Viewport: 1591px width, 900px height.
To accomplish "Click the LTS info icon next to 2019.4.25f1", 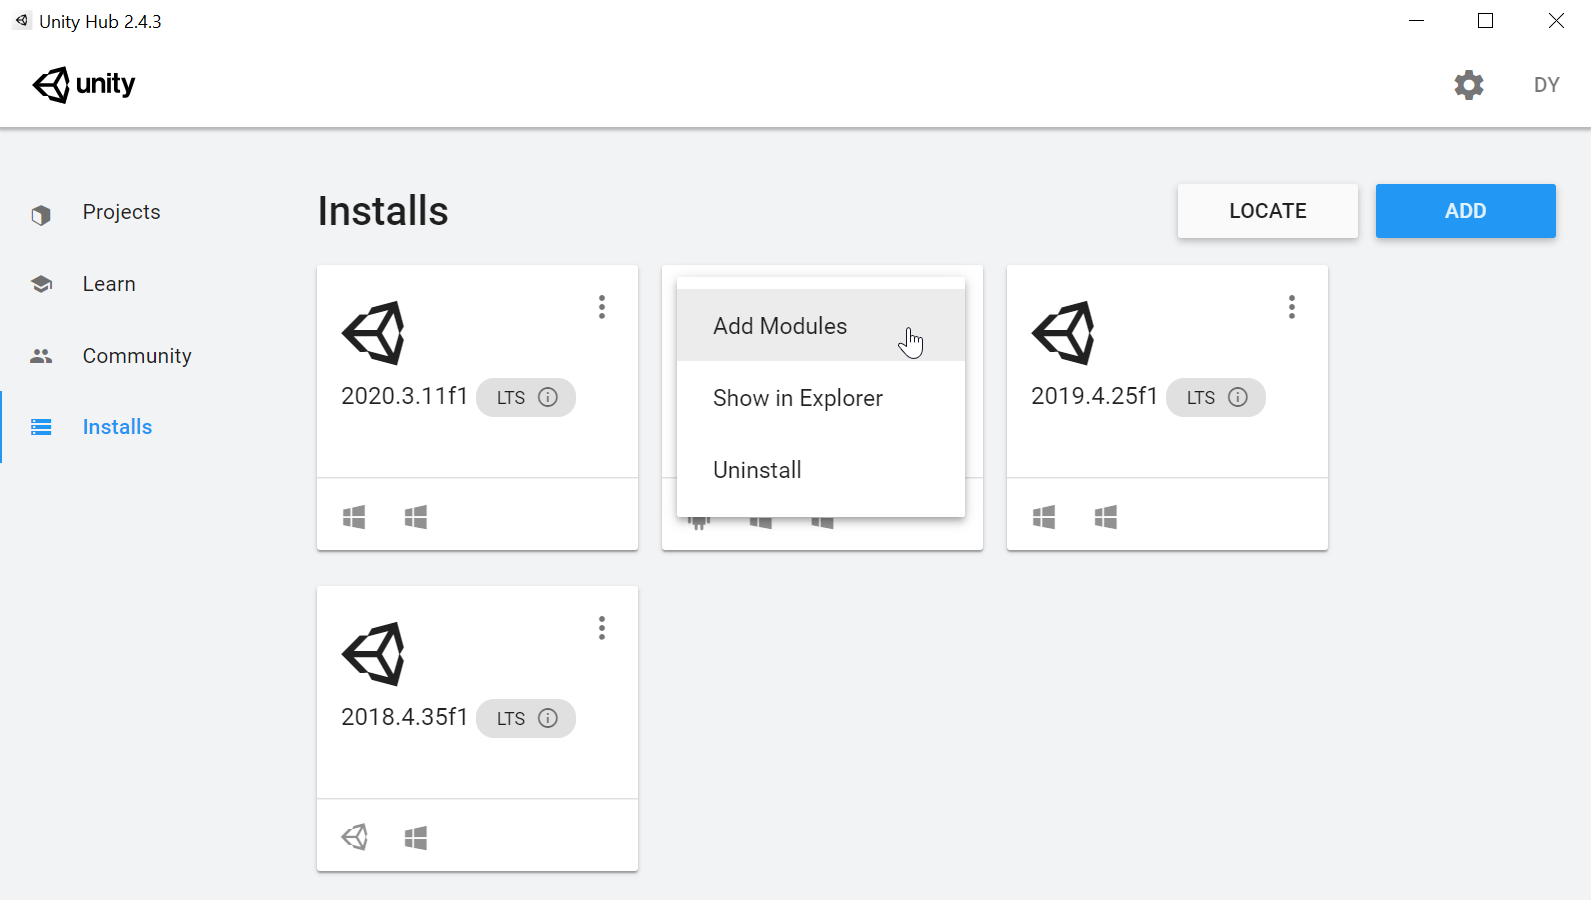I will (x=1239, y=397).
